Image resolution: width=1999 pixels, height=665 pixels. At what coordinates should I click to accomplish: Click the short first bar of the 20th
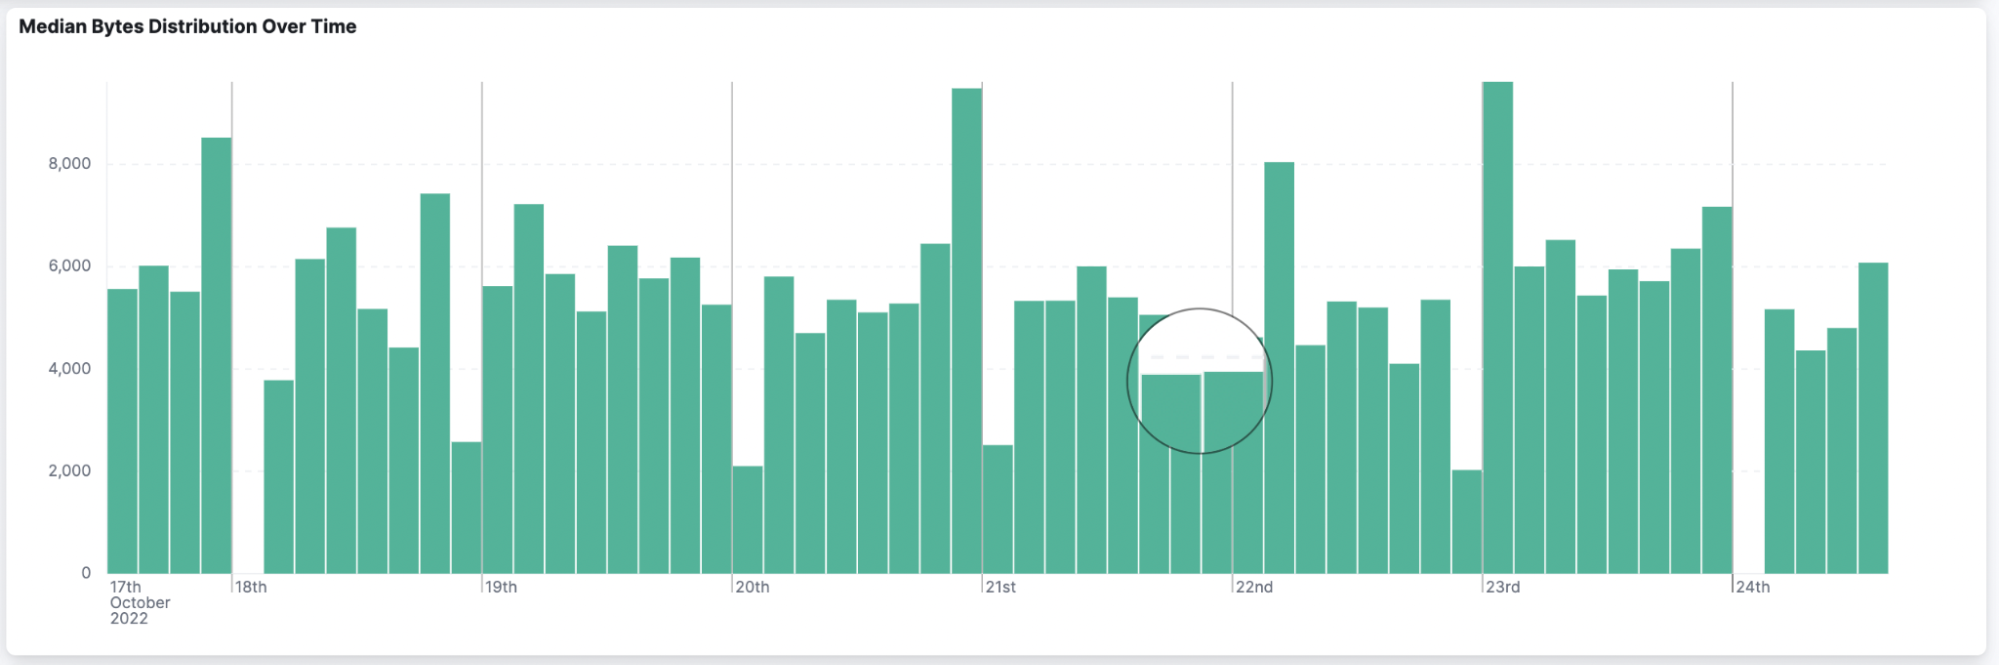tap(748, 520)
